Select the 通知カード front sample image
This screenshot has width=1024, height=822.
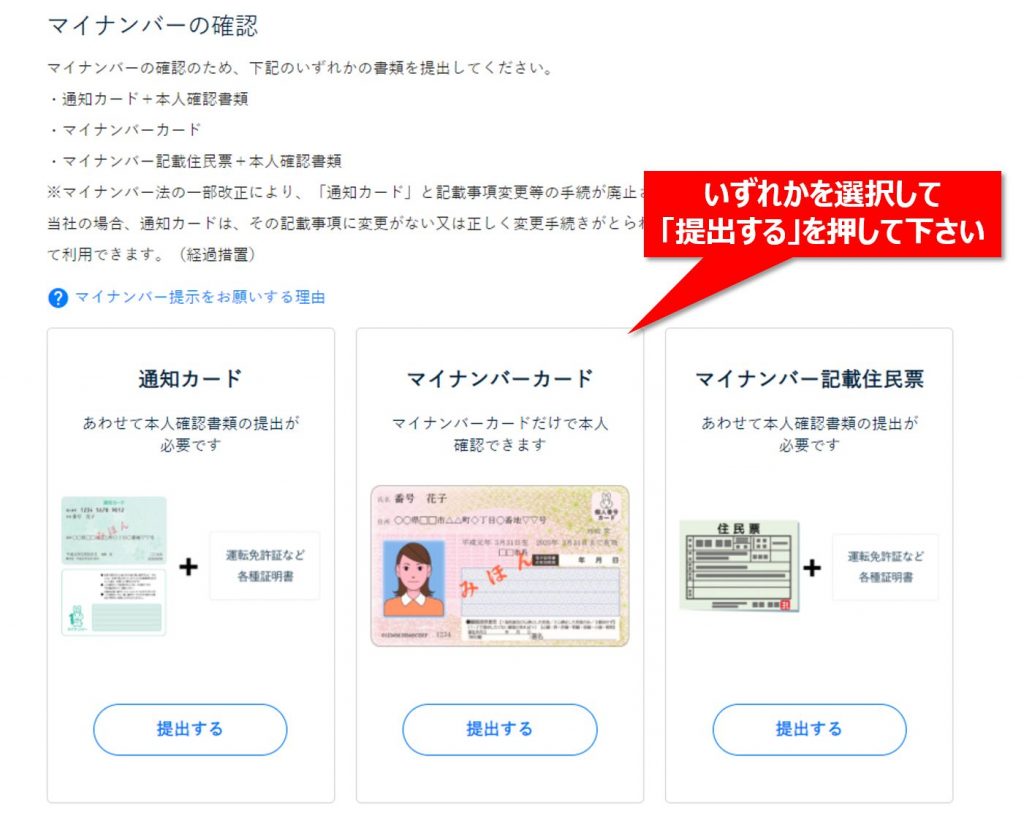click(x=114, y=530)
